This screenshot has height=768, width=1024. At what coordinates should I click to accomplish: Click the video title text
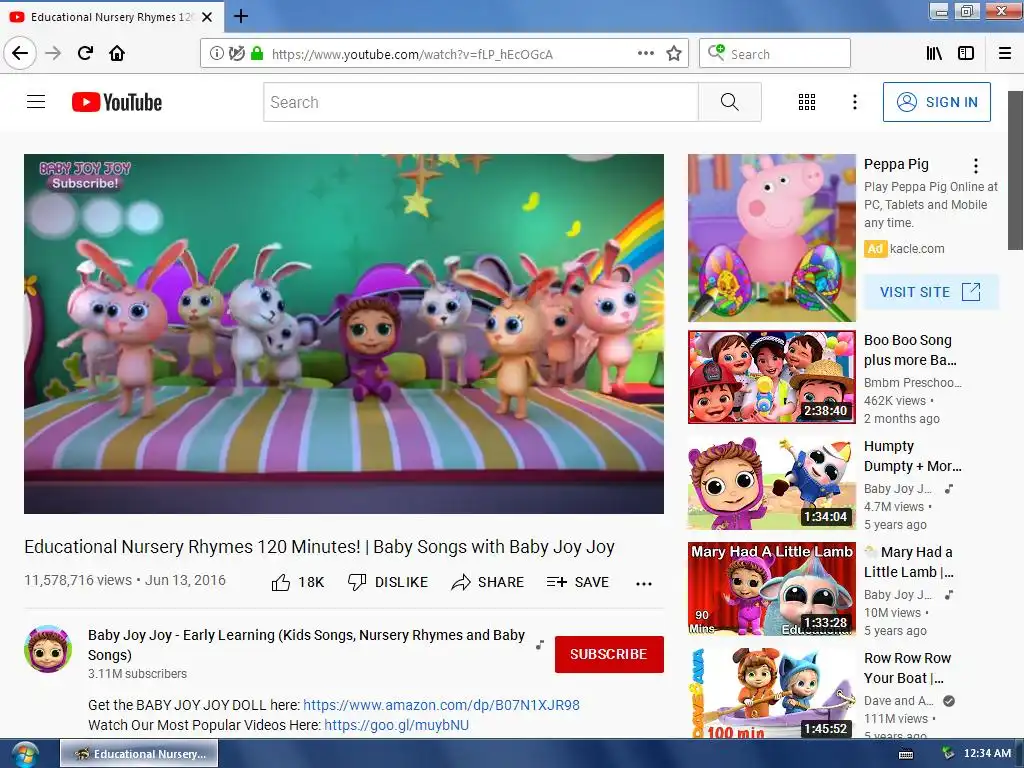(x=319, y=547)
